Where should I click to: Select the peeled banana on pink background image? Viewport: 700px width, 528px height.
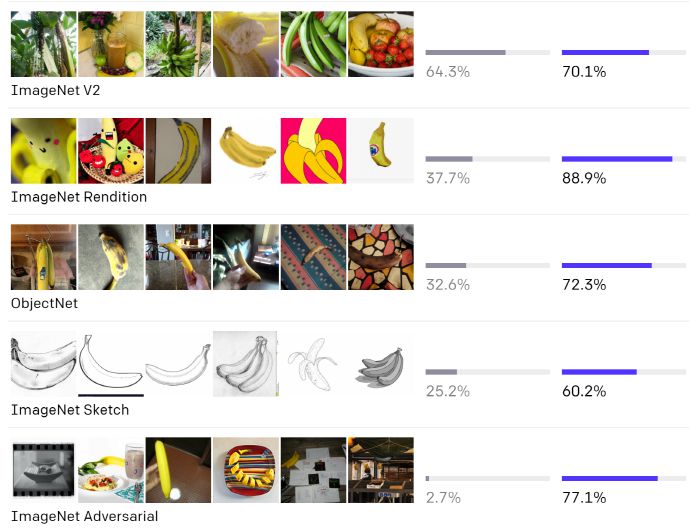click(x=313, y=150)
